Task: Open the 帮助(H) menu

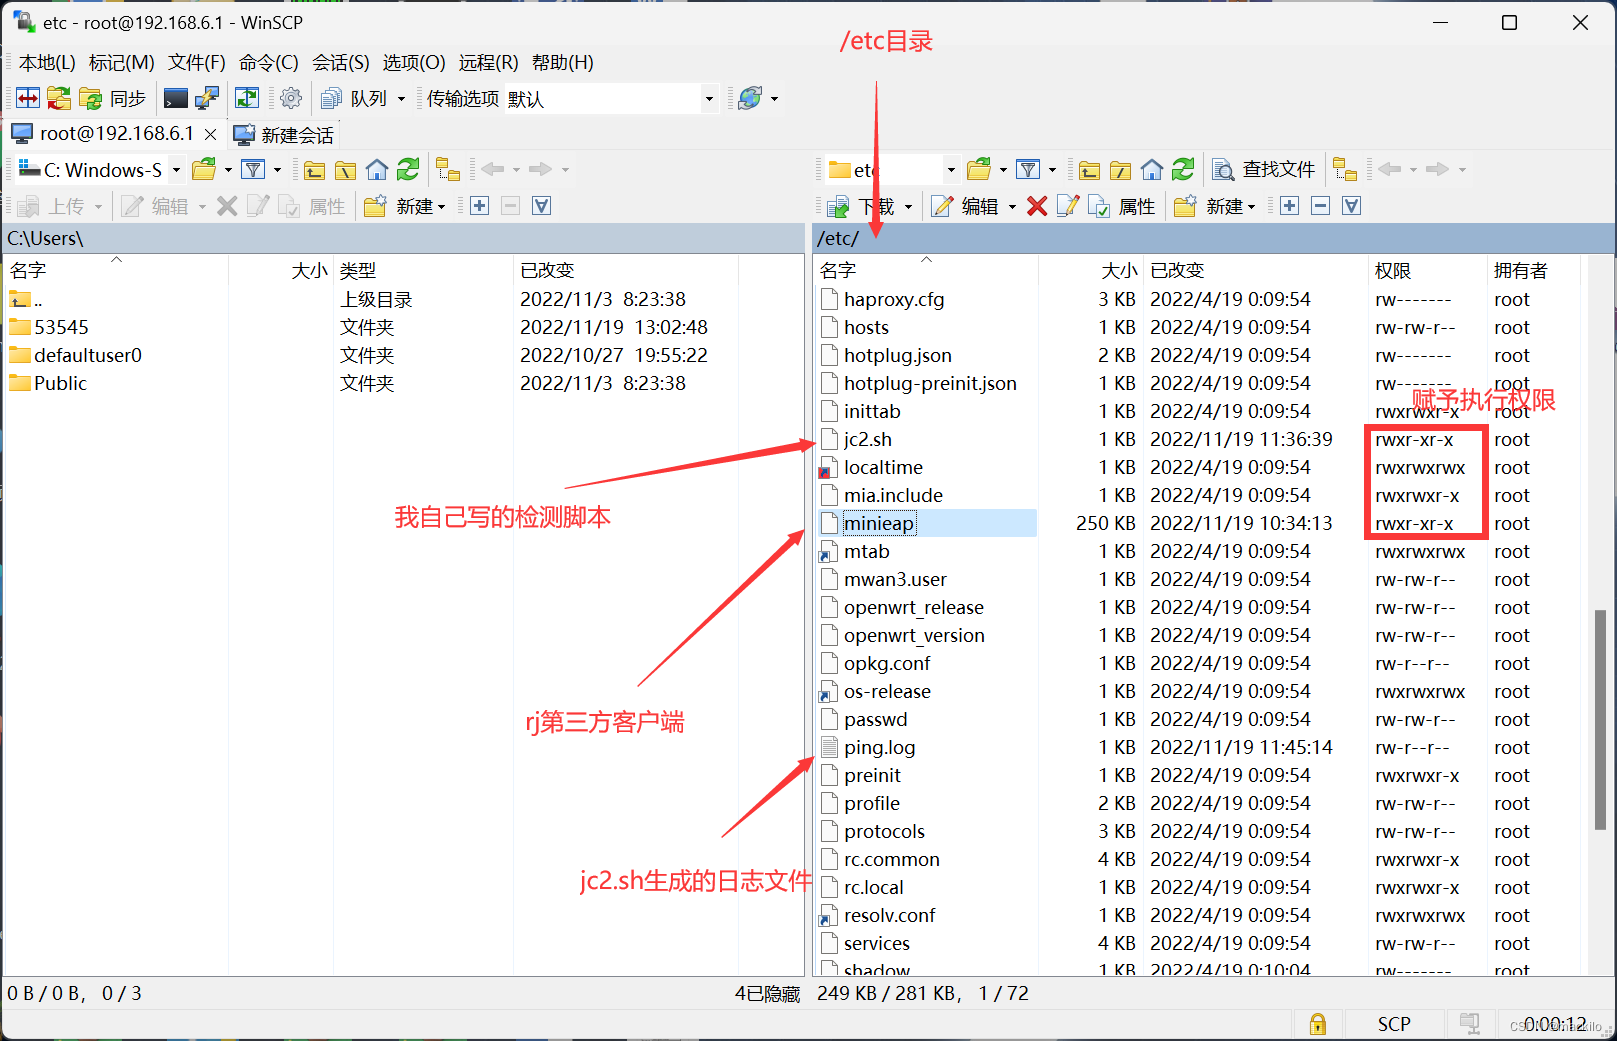Action: 563,62
